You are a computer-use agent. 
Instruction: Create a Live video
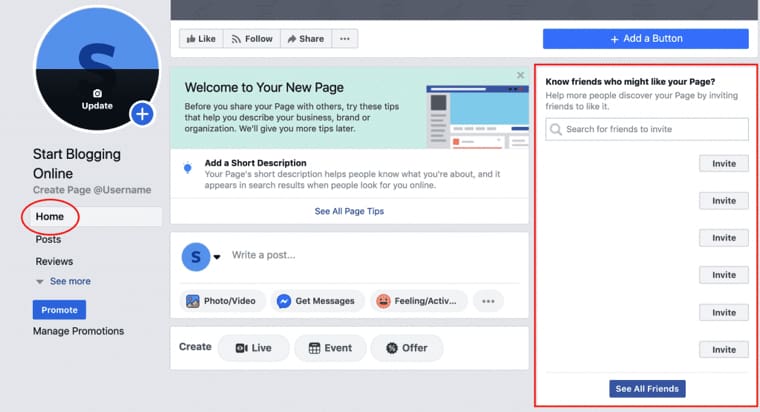(253, 348)
